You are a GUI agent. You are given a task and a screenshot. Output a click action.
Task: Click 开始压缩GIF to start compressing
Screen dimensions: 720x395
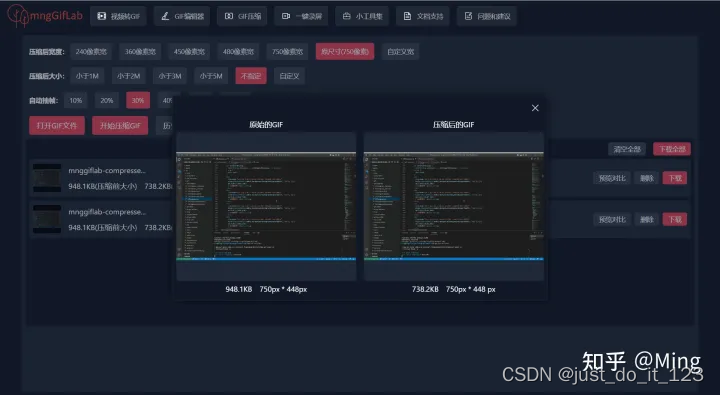pos(120,126)
